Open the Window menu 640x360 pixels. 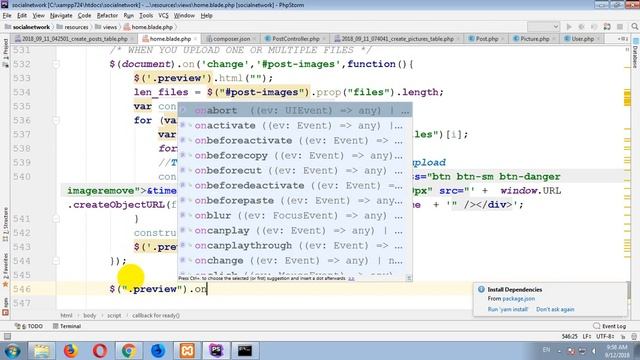(x=184, y=16)
